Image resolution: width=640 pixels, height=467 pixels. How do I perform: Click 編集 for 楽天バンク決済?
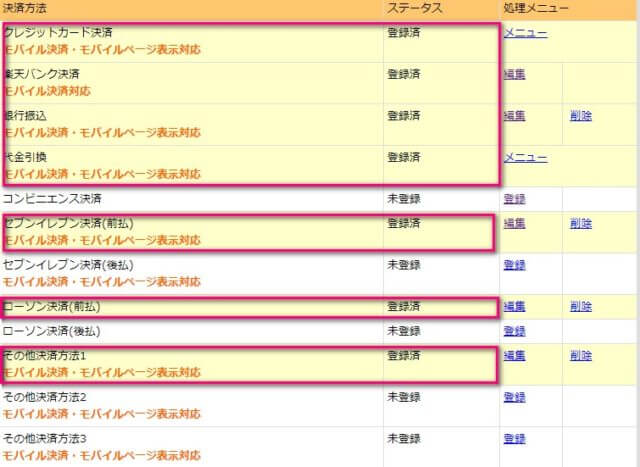(x=514, y=74)
